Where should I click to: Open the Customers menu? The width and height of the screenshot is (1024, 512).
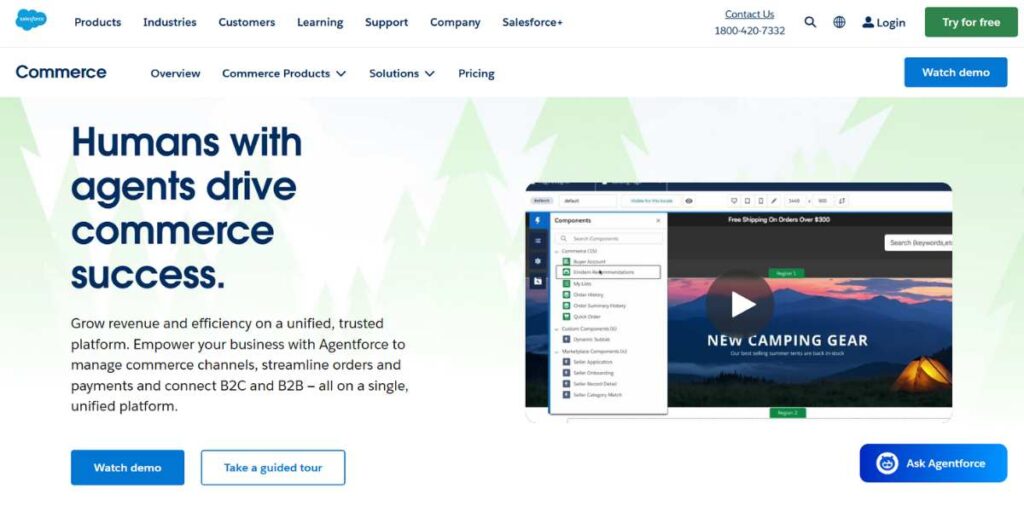tap(247, 22)
